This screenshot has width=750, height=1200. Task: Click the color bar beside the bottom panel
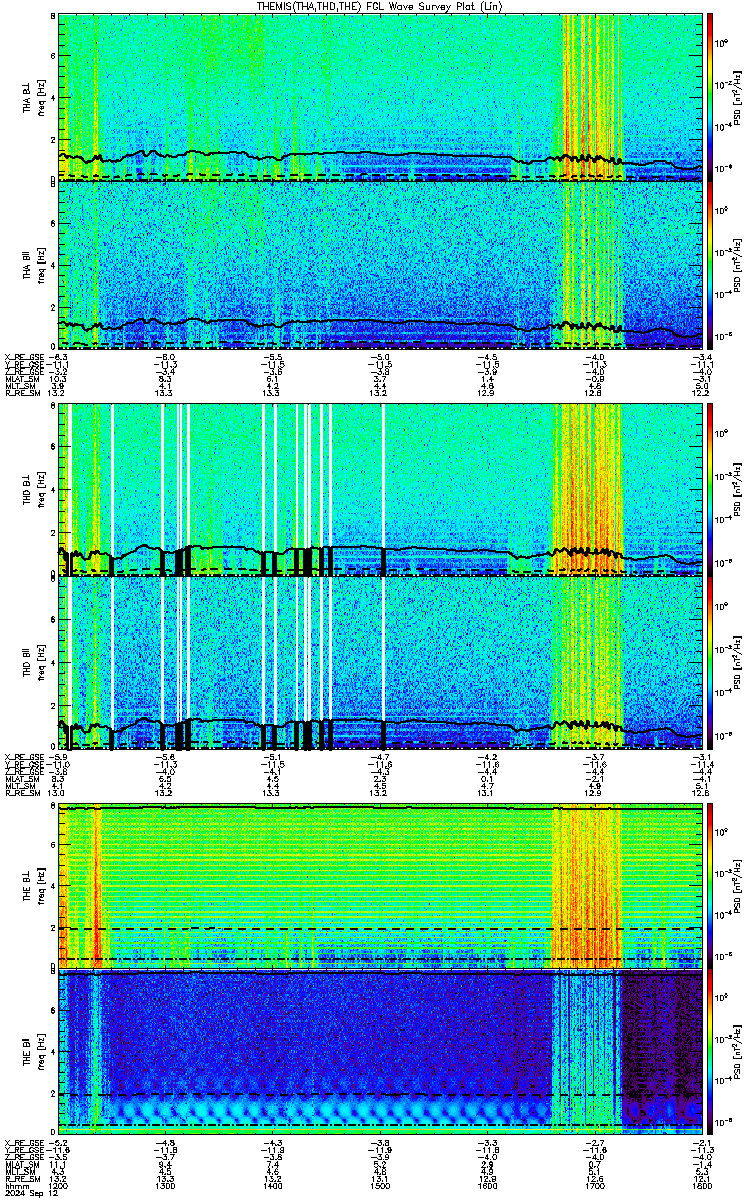[x=710, y=1052]
